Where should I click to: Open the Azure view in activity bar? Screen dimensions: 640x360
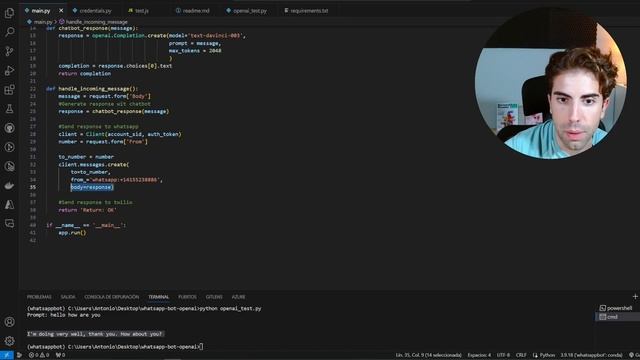point(9,204)
